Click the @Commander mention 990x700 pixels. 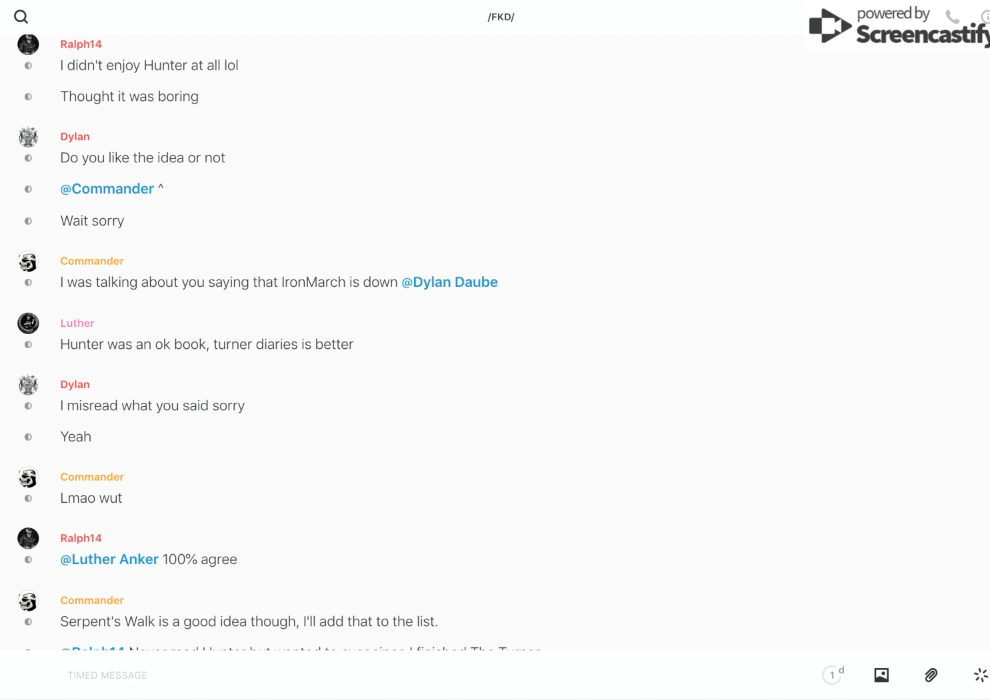pyautogui.click(x=107, y=189)
